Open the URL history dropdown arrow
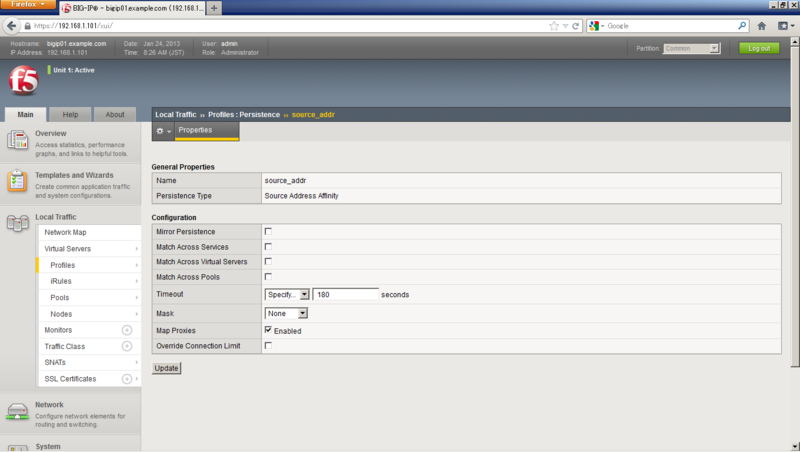 565,26
